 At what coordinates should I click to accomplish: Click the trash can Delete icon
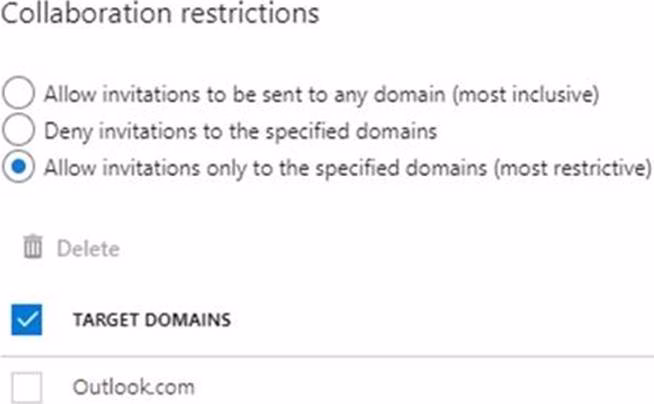pos(33,248)
